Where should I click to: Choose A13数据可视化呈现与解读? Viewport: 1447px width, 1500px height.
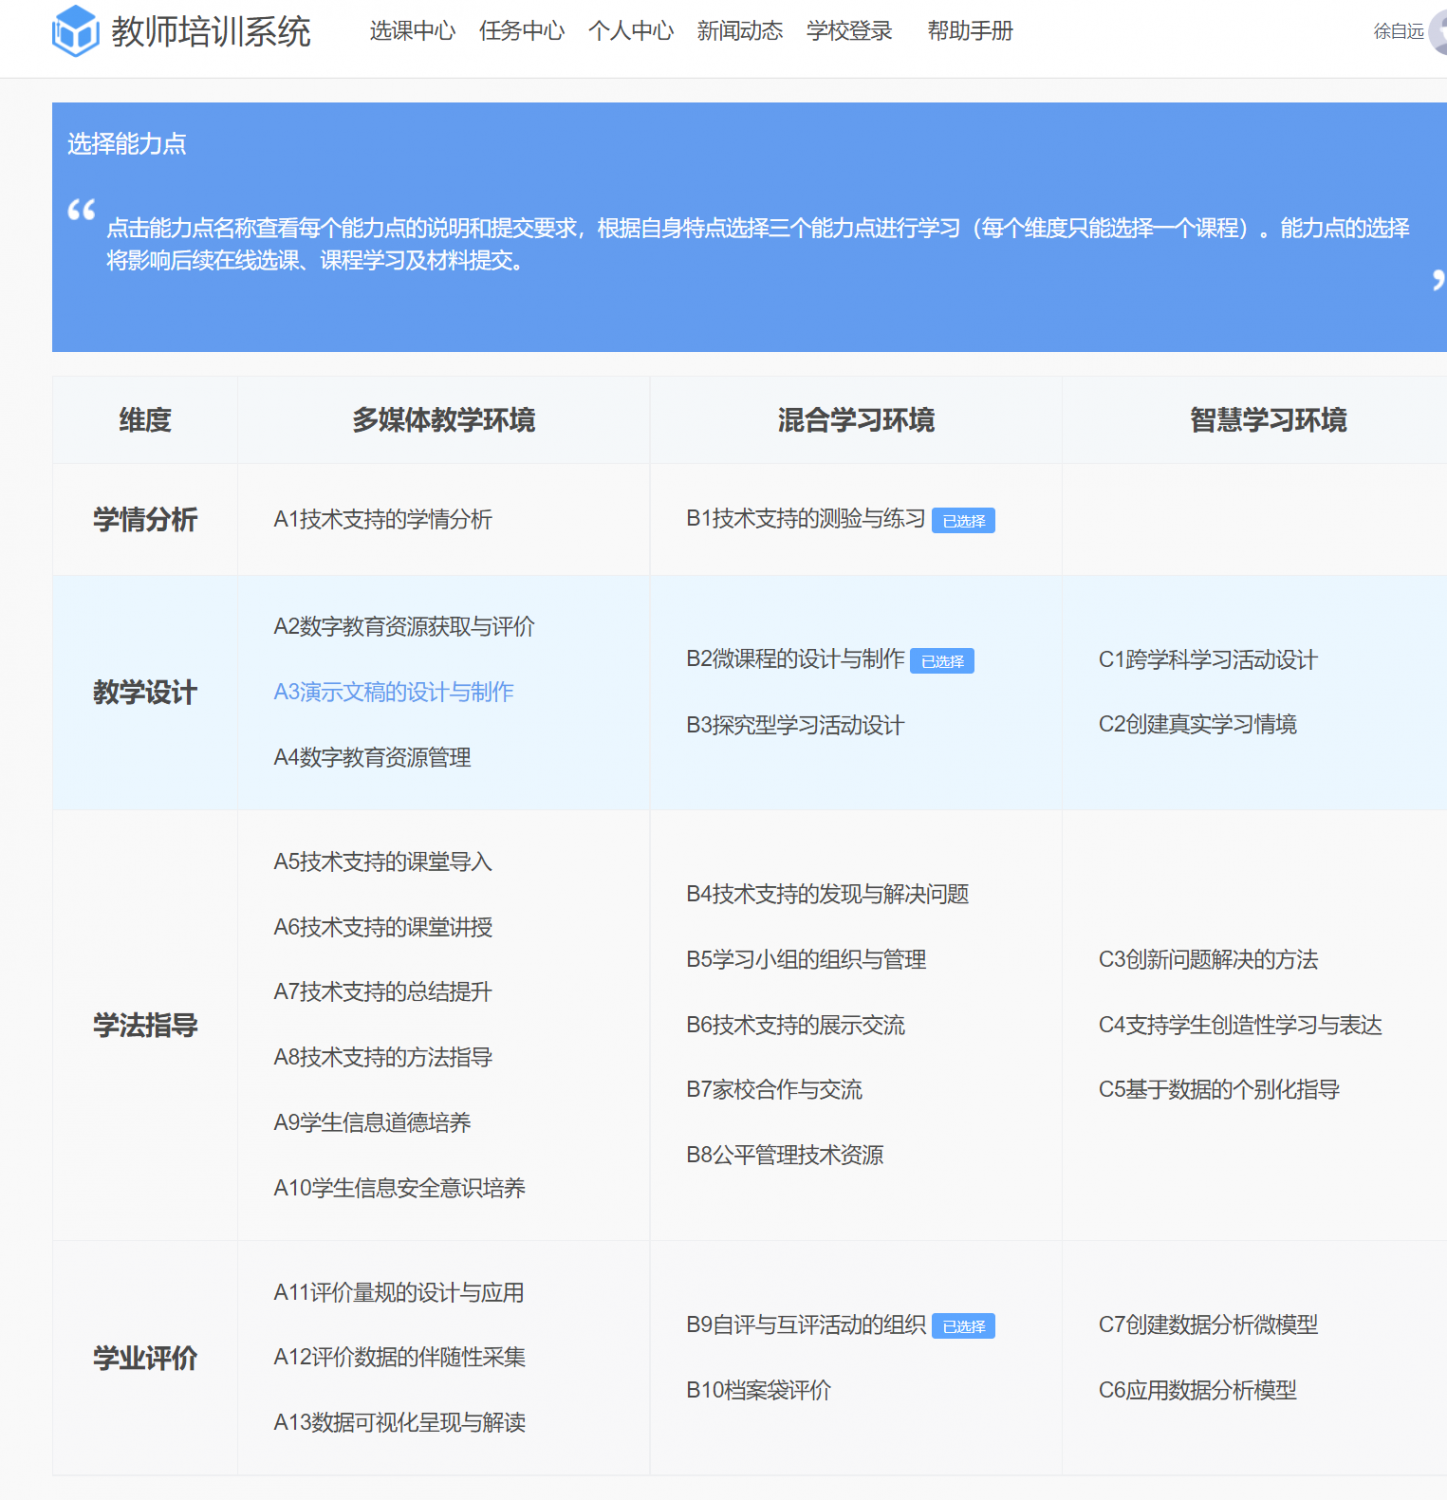399,1422
